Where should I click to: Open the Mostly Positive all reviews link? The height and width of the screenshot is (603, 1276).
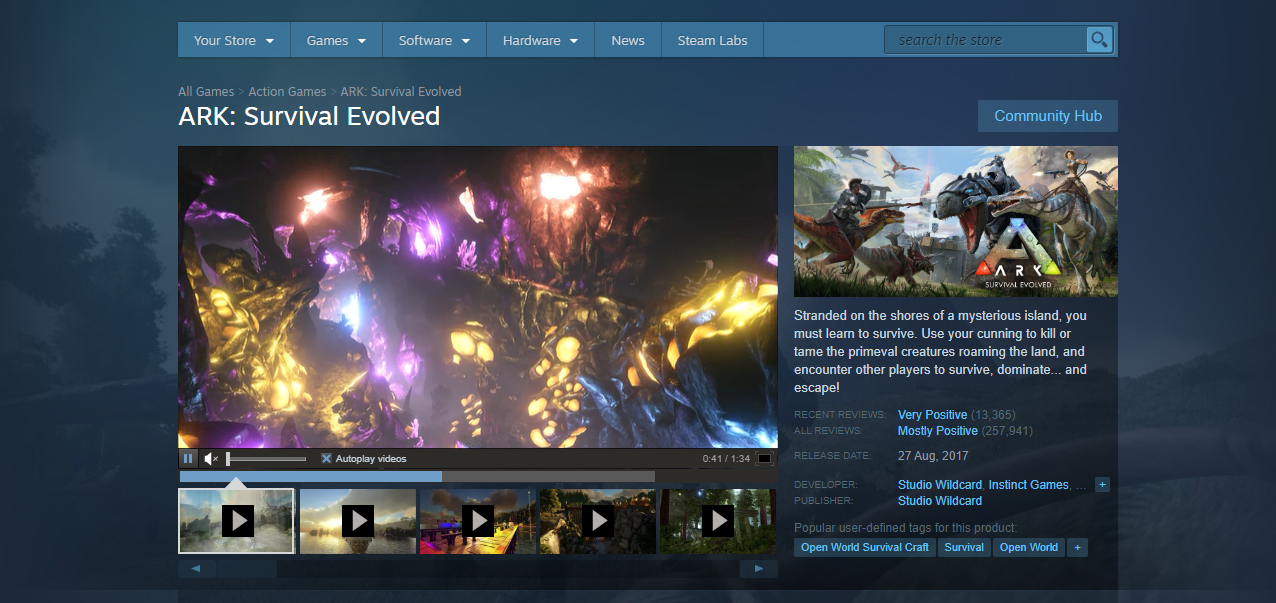pos(938,431)
